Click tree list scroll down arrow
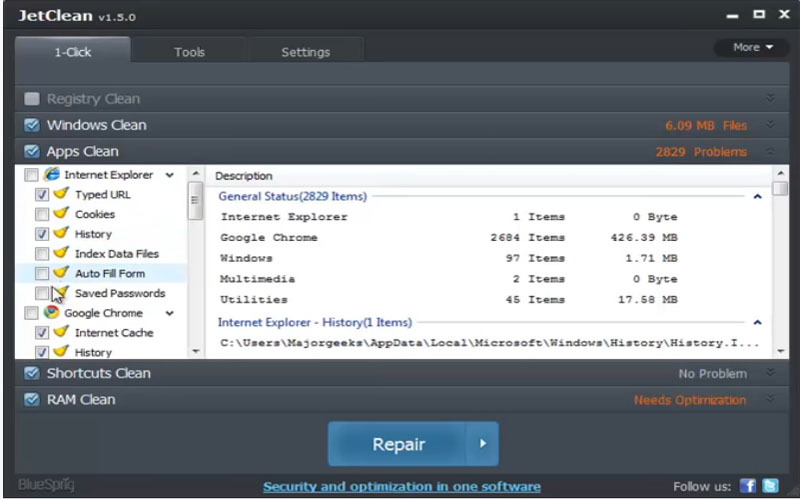Viewport: 800px width, 500px height. (x=195, y=351)
